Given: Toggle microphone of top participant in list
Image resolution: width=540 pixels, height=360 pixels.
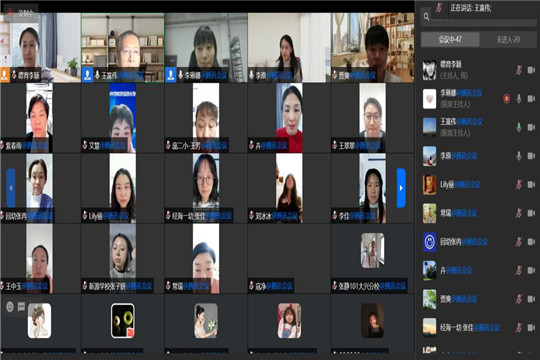Looking at the screenshot, I should [x=519, y=70].
